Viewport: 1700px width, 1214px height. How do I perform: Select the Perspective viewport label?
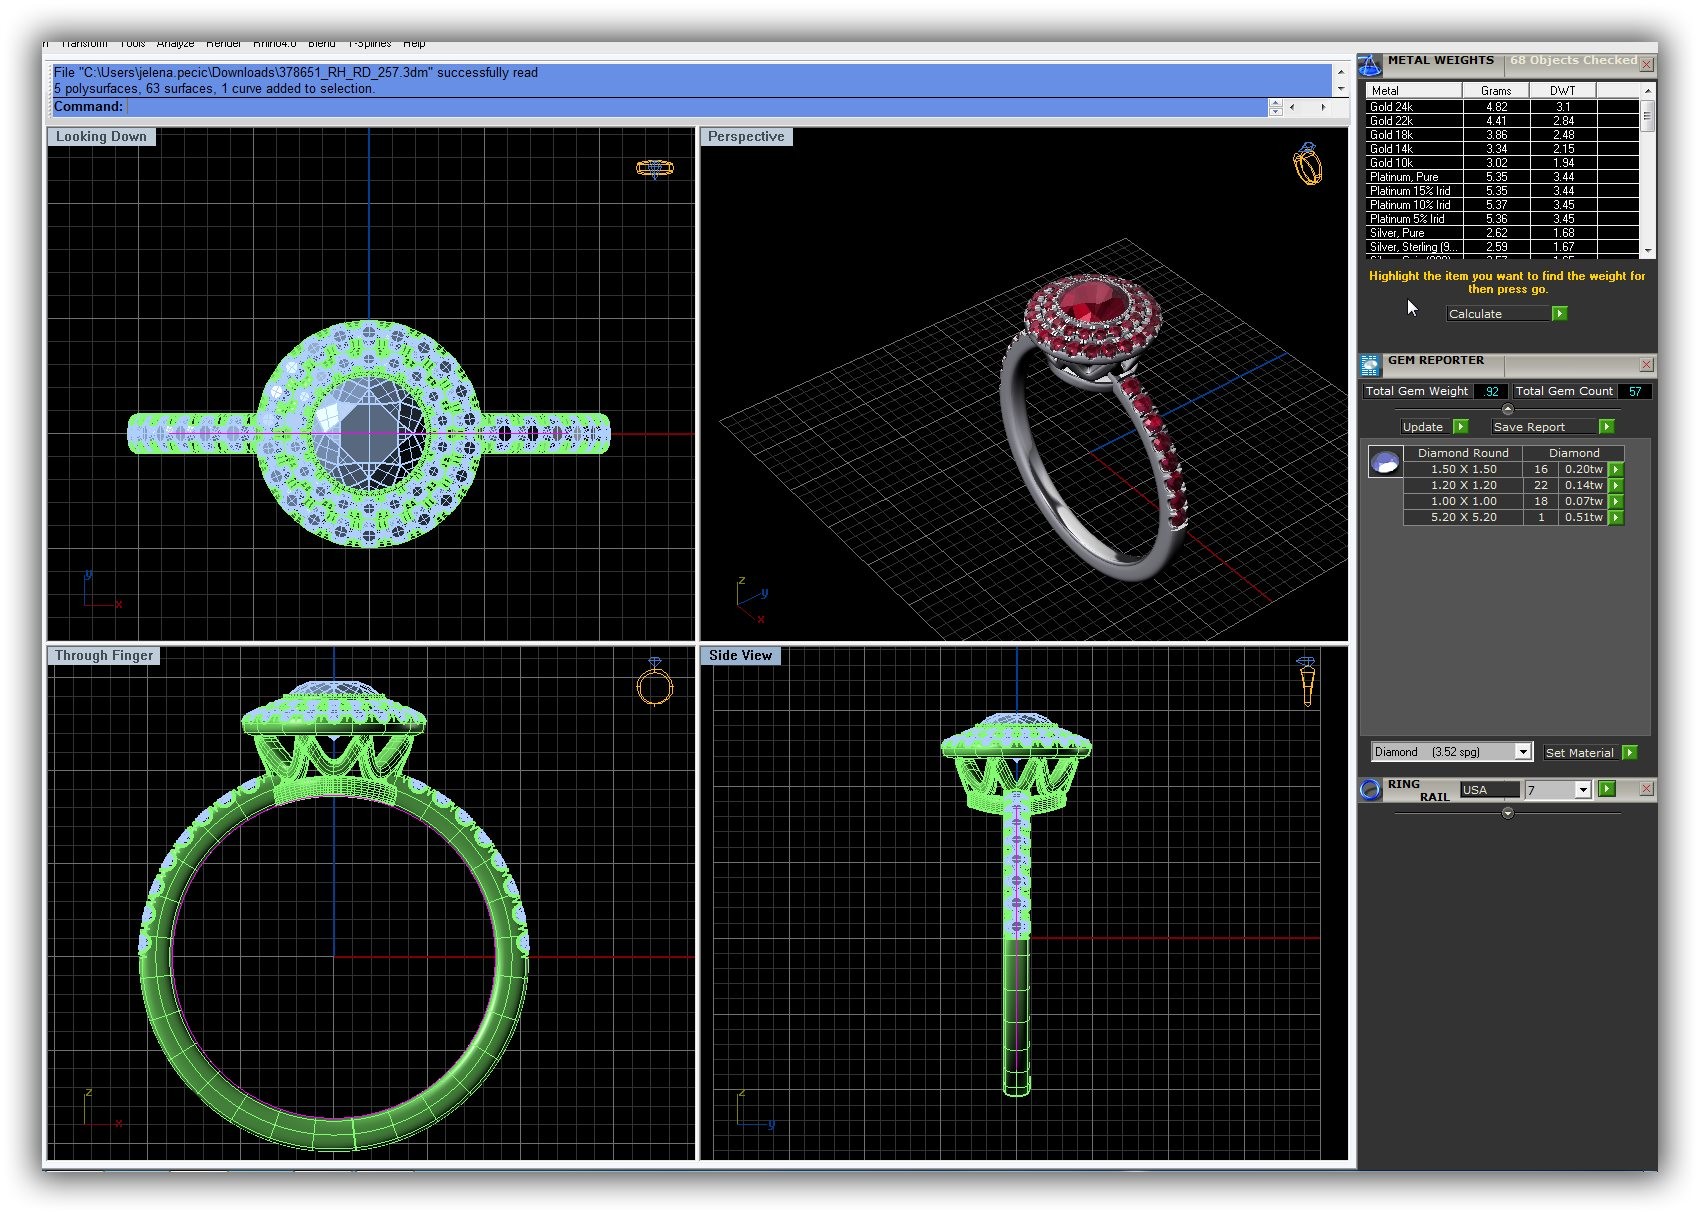coord(746,137)
